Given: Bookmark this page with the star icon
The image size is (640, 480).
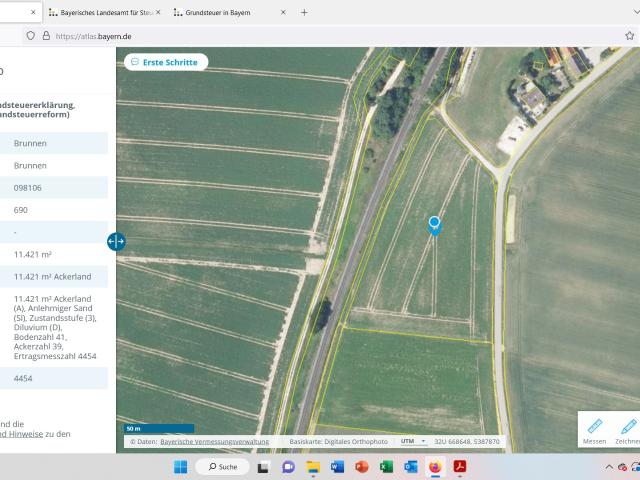Looking at the screenshot, I should (x=629, y=36).
